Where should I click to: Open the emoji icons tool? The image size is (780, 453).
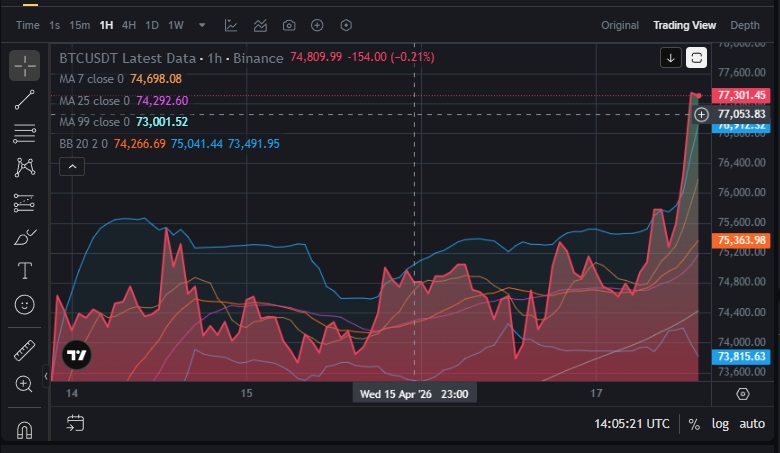point(25,304)
